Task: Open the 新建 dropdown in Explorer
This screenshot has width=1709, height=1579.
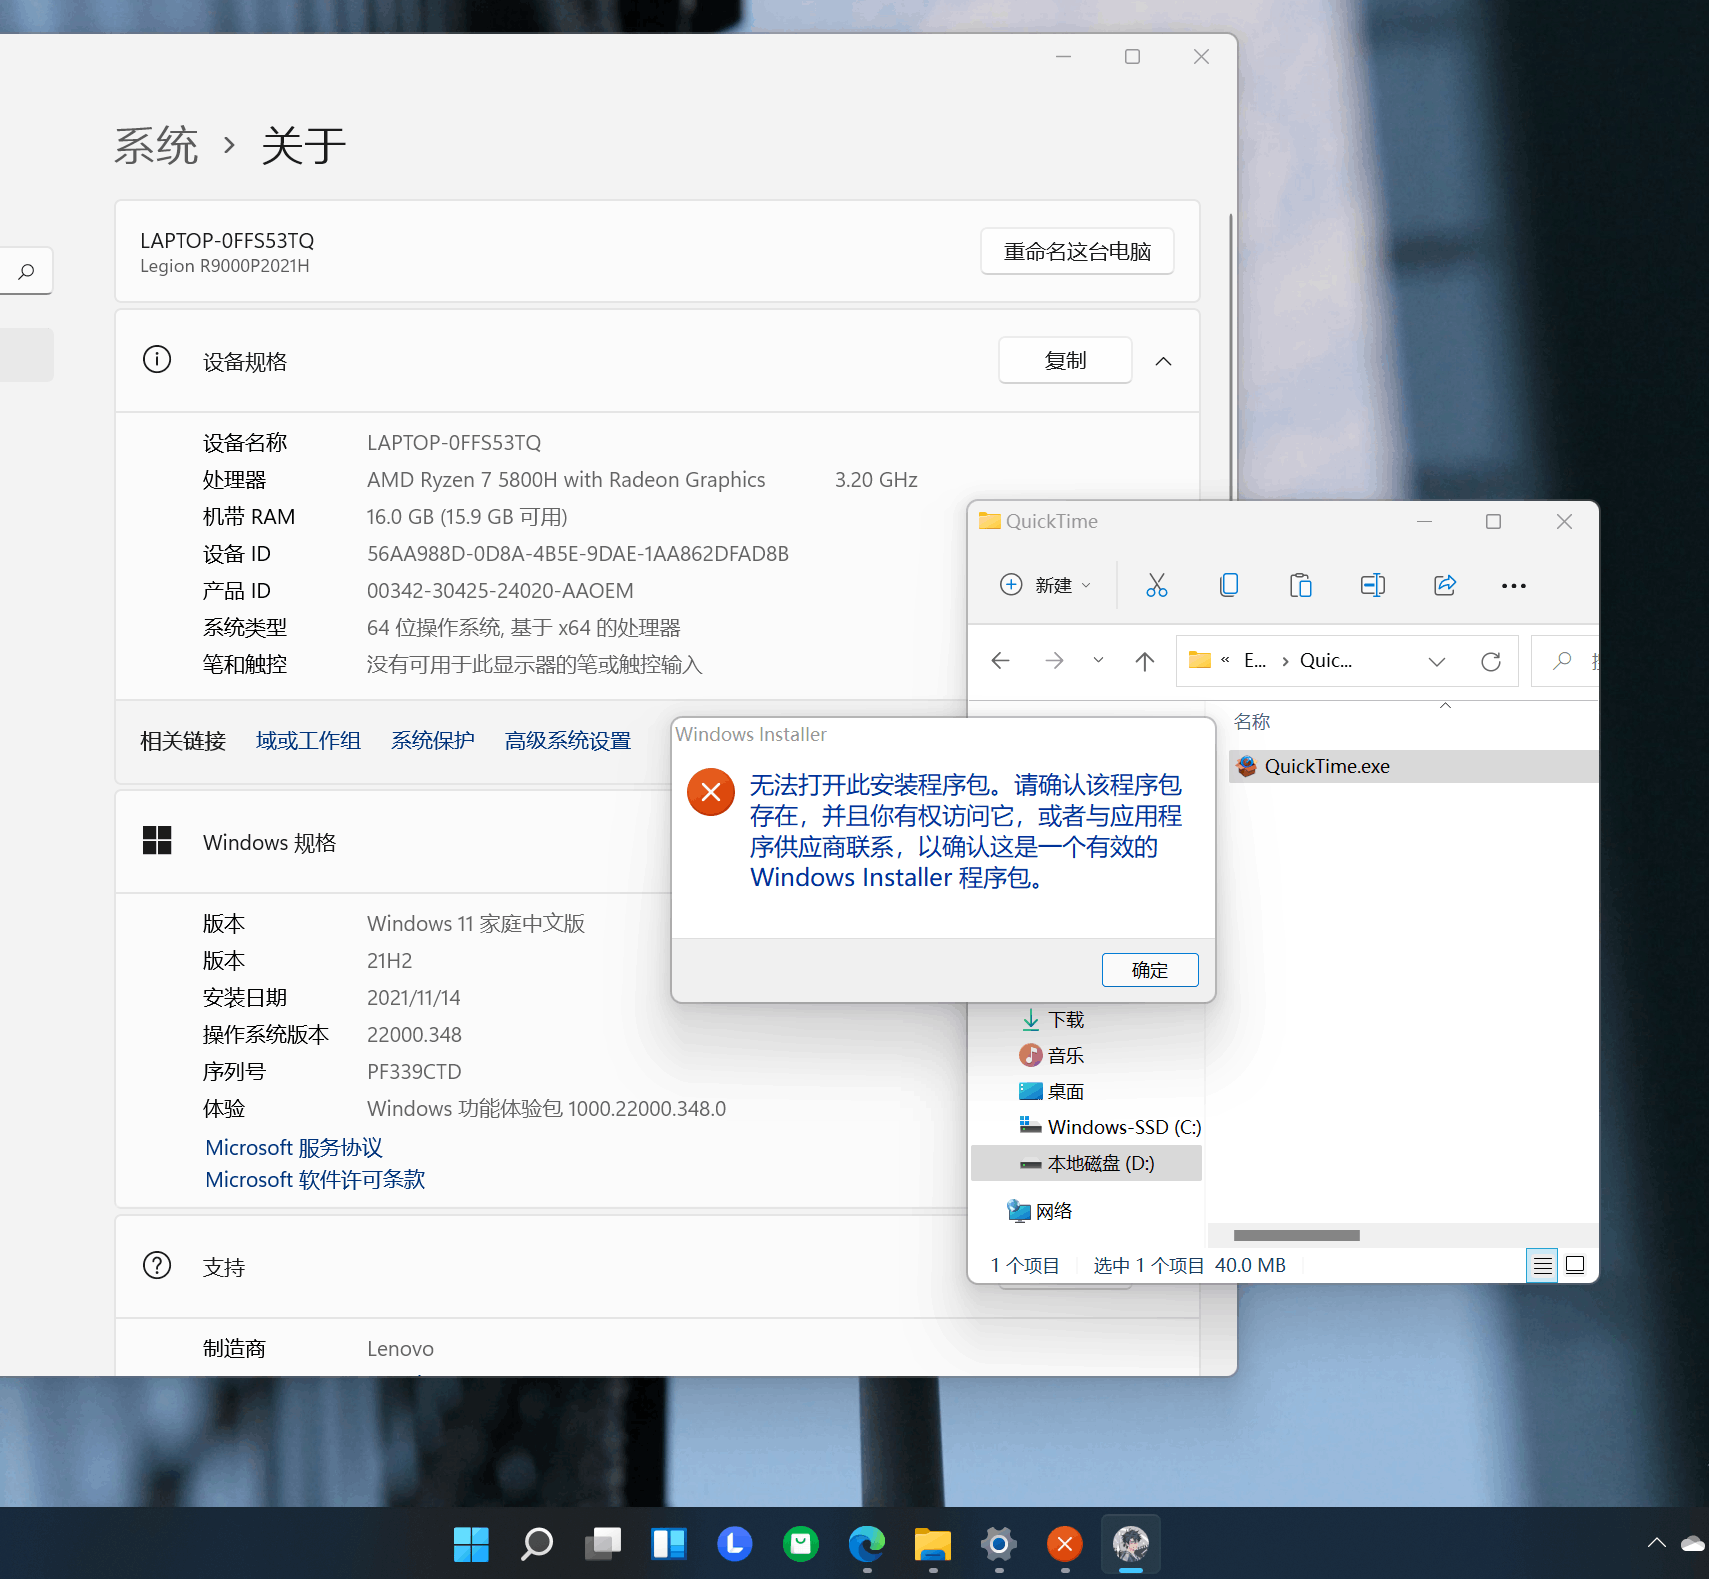Action: point(1046,585)
